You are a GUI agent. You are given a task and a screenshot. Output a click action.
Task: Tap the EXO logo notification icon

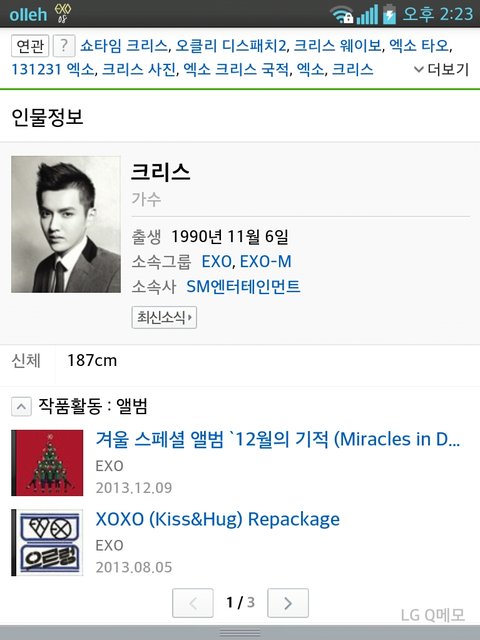pos(63,14)
